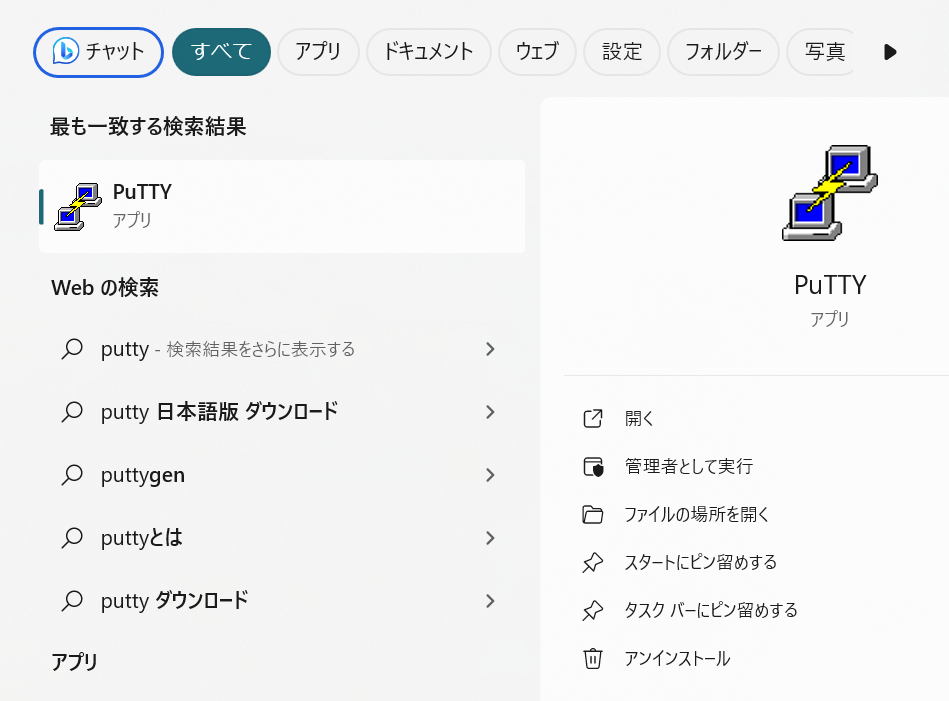Screen dimensions: 949x701
Task: Click the folder icon next to ファイルの場所を開く
Action: (593, 515)
